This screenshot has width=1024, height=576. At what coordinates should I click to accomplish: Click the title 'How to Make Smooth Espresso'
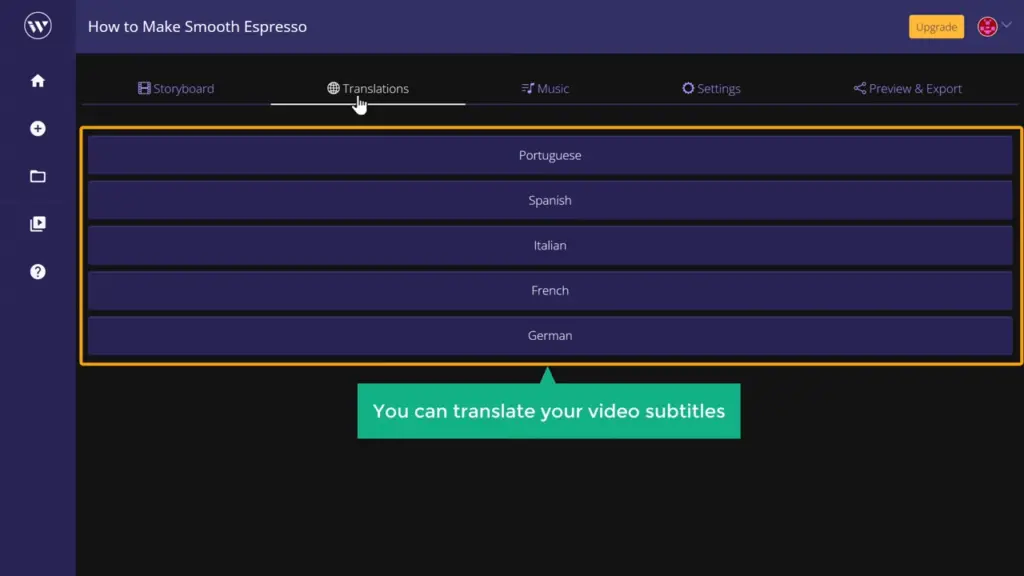[197, 27]
